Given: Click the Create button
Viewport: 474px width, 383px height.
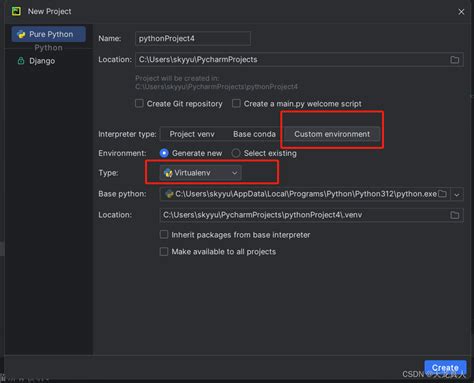Looking at the screenshot, I should 445,368.
